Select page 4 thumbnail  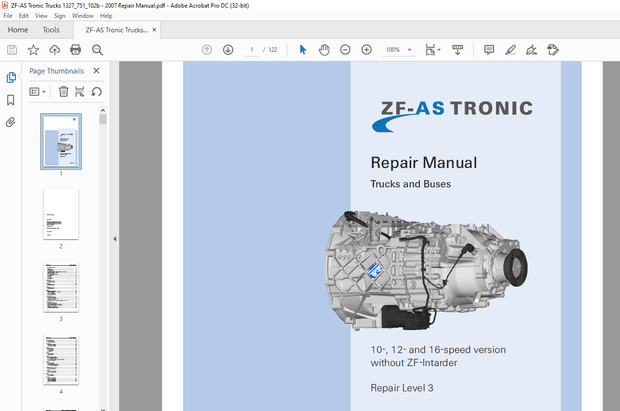(x=61, y=360)
